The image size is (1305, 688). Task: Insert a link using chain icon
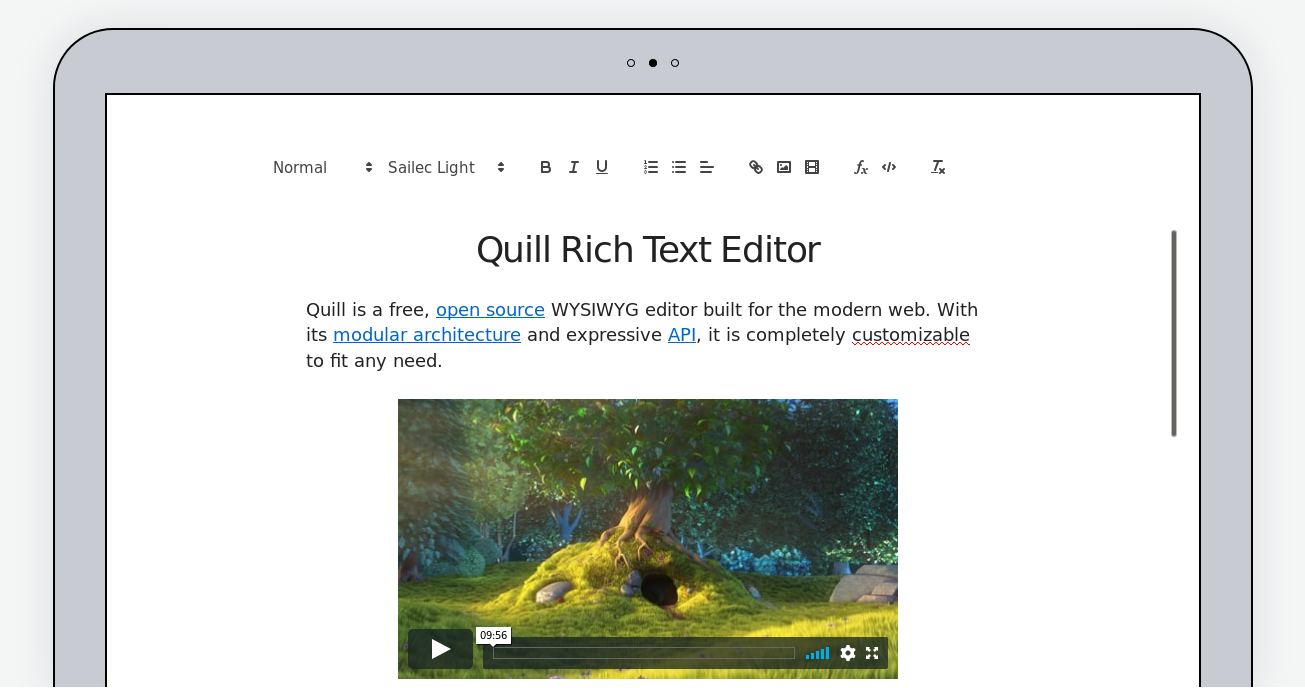coord(756,167)
